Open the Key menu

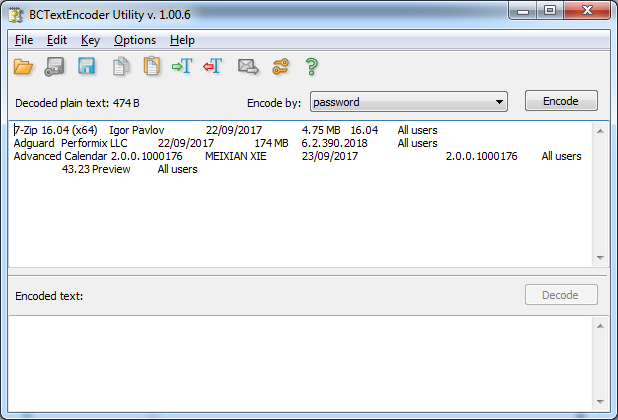(x=90, y=40)
